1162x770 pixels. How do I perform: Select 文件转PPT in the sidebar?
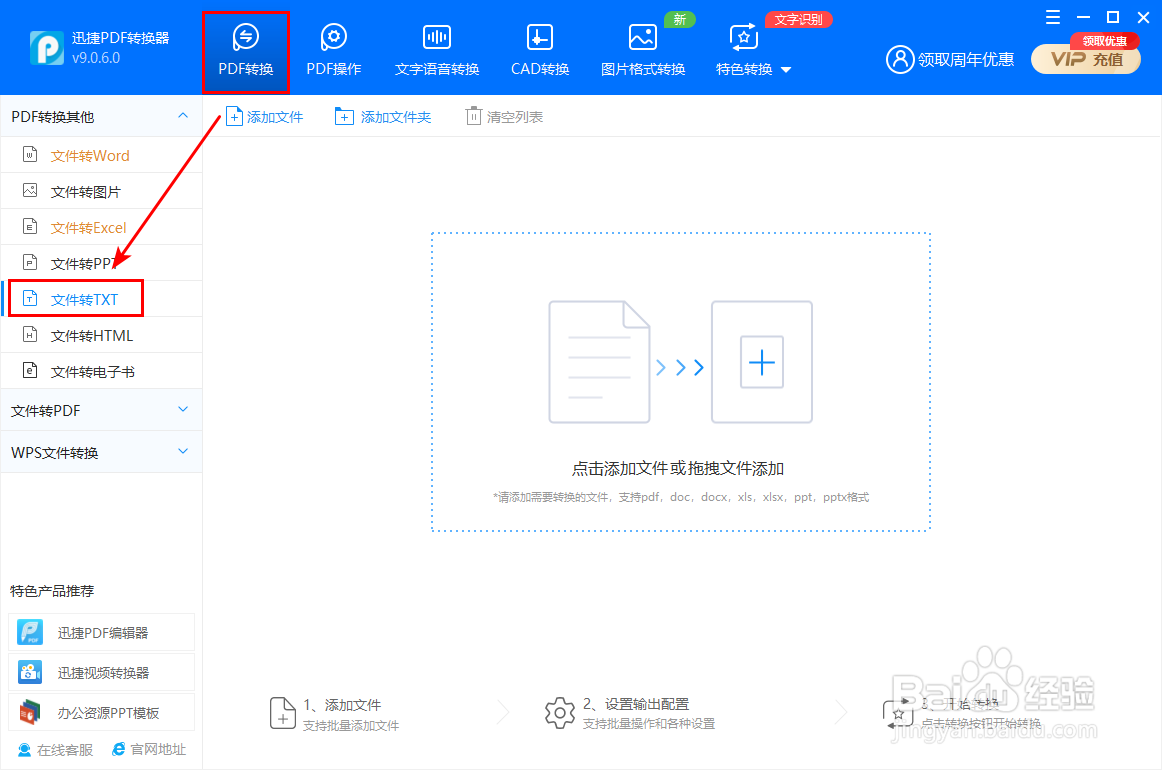coord(102,264)
